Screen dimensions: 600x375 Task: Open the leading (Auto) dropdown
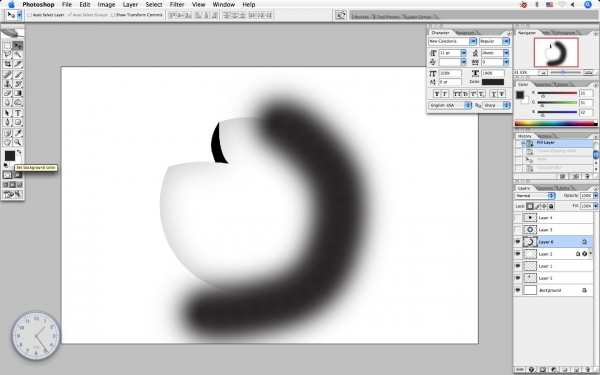click(506, 53)
